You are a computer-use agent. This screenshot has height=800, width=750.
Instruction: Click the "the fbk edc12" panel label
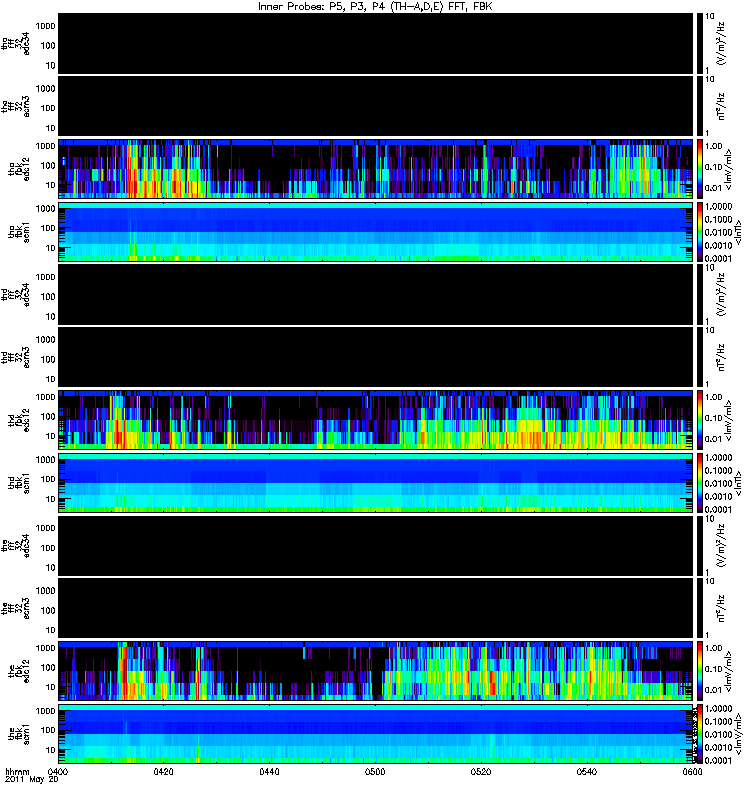[19, 671]
